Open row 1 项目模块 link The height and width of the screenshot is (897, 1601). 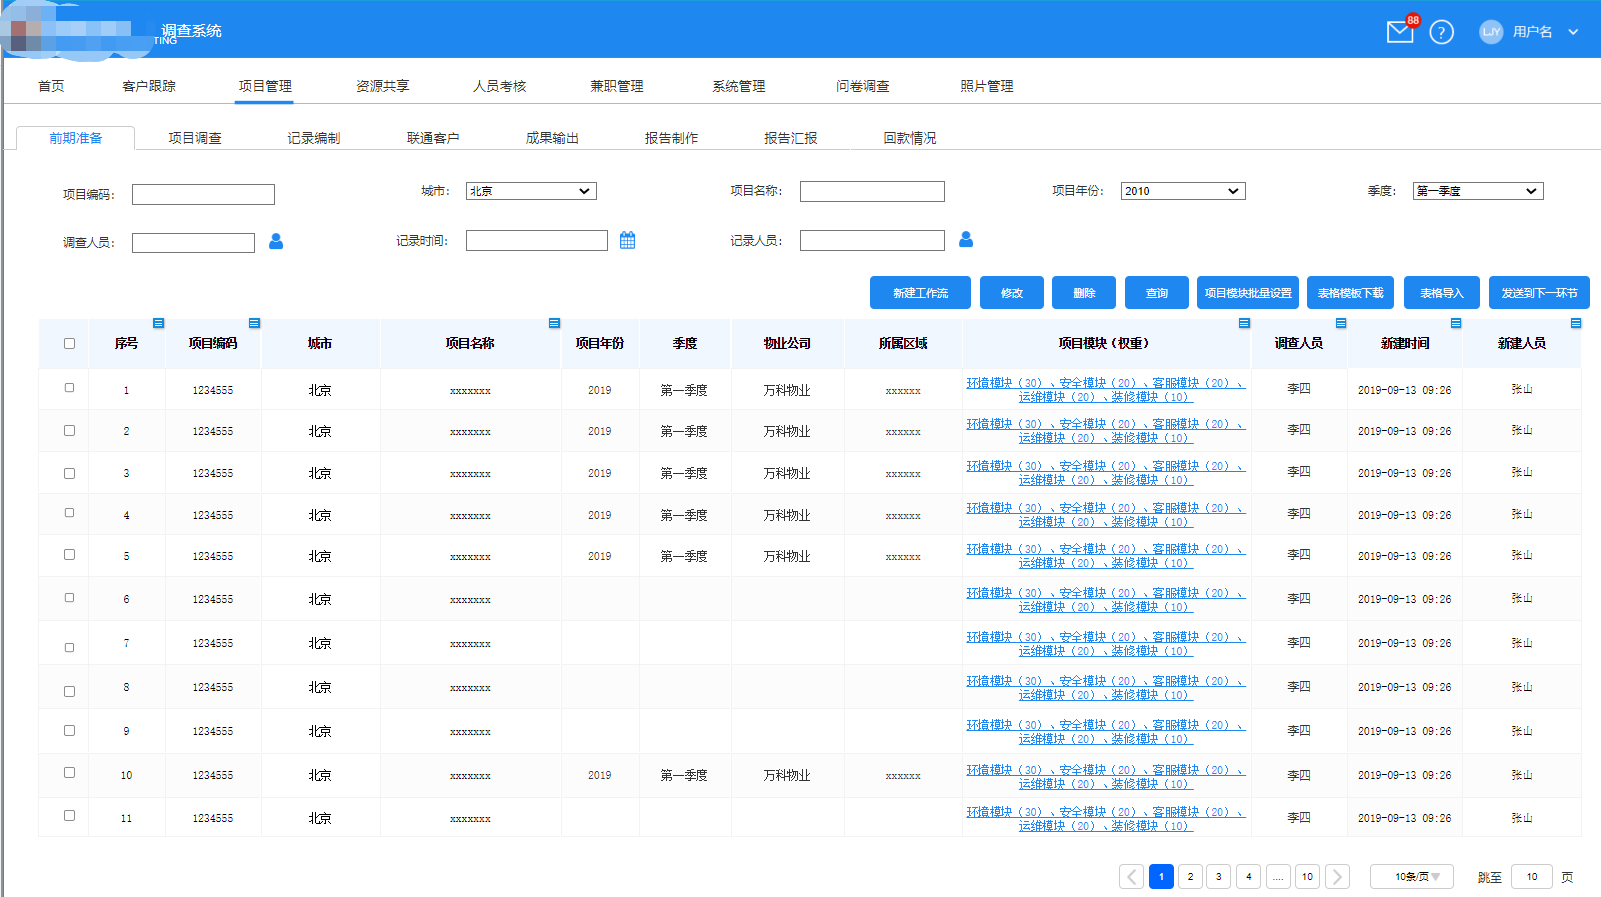pyautogui.click(x=1106, y=390)
